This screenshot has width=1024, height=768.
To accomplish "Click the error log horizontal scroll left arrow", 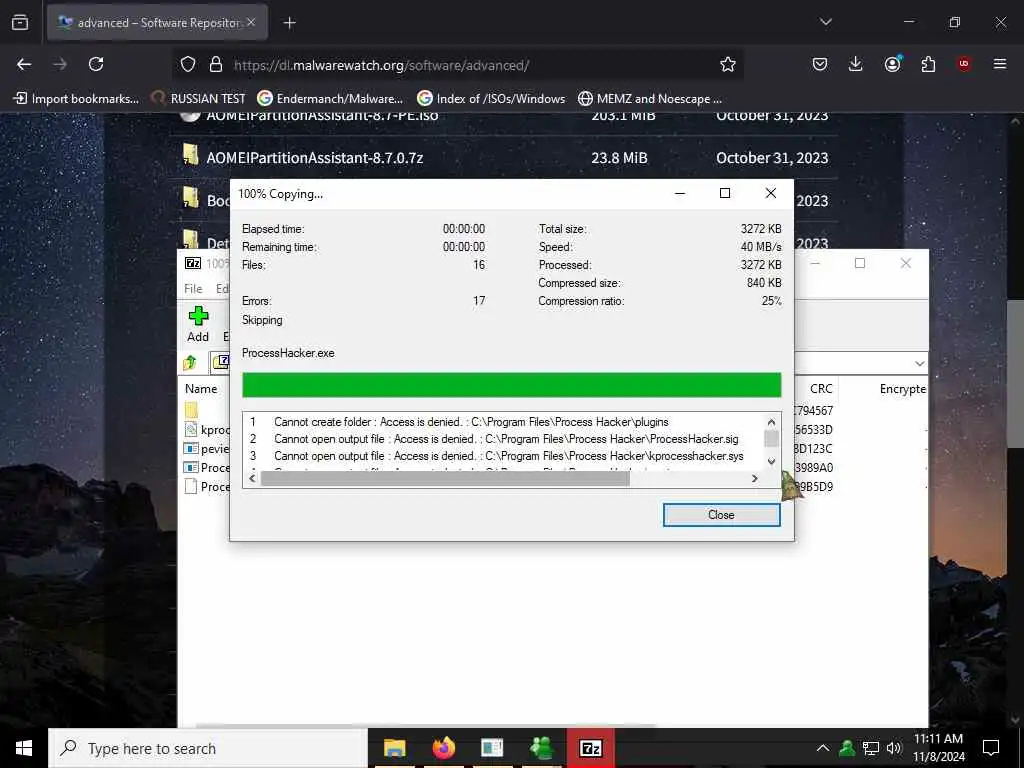I will 253,479.
